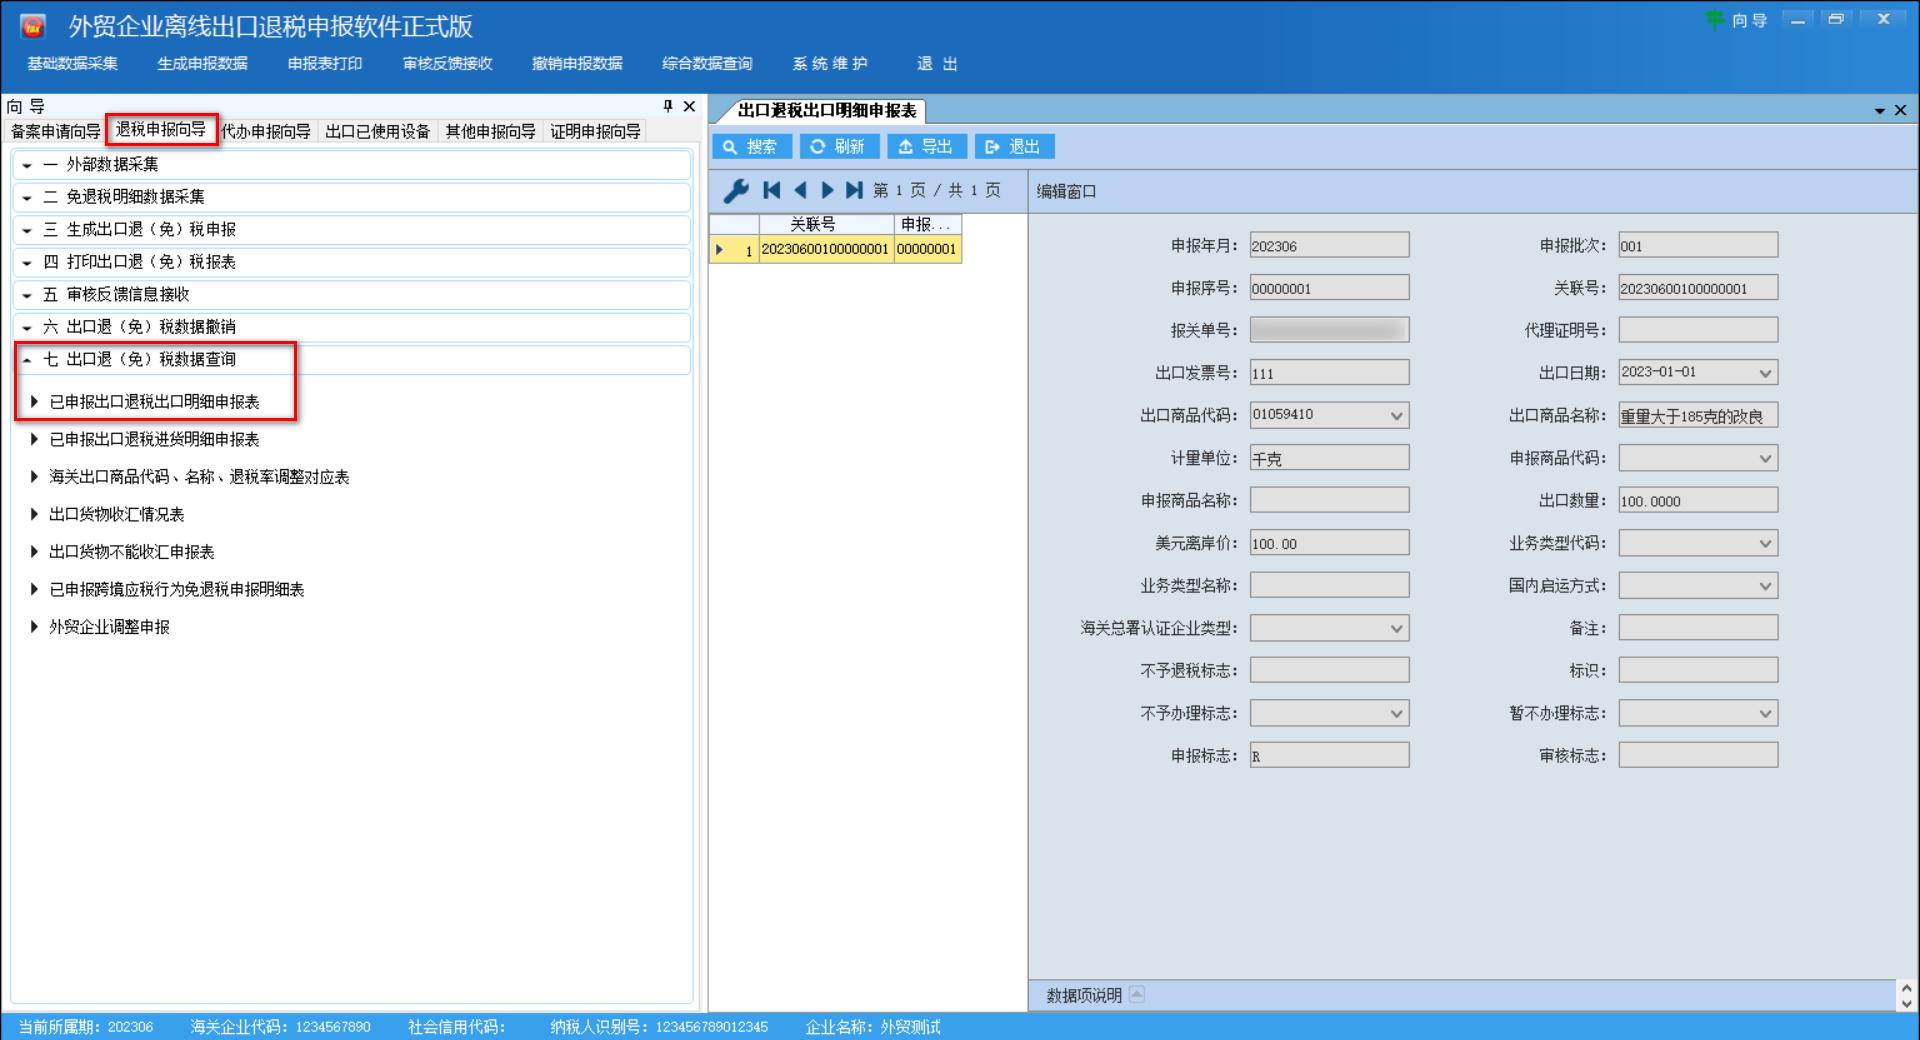Jump to last page arrow
The width and height of the screenshot is (1920, 1040).
854,190
